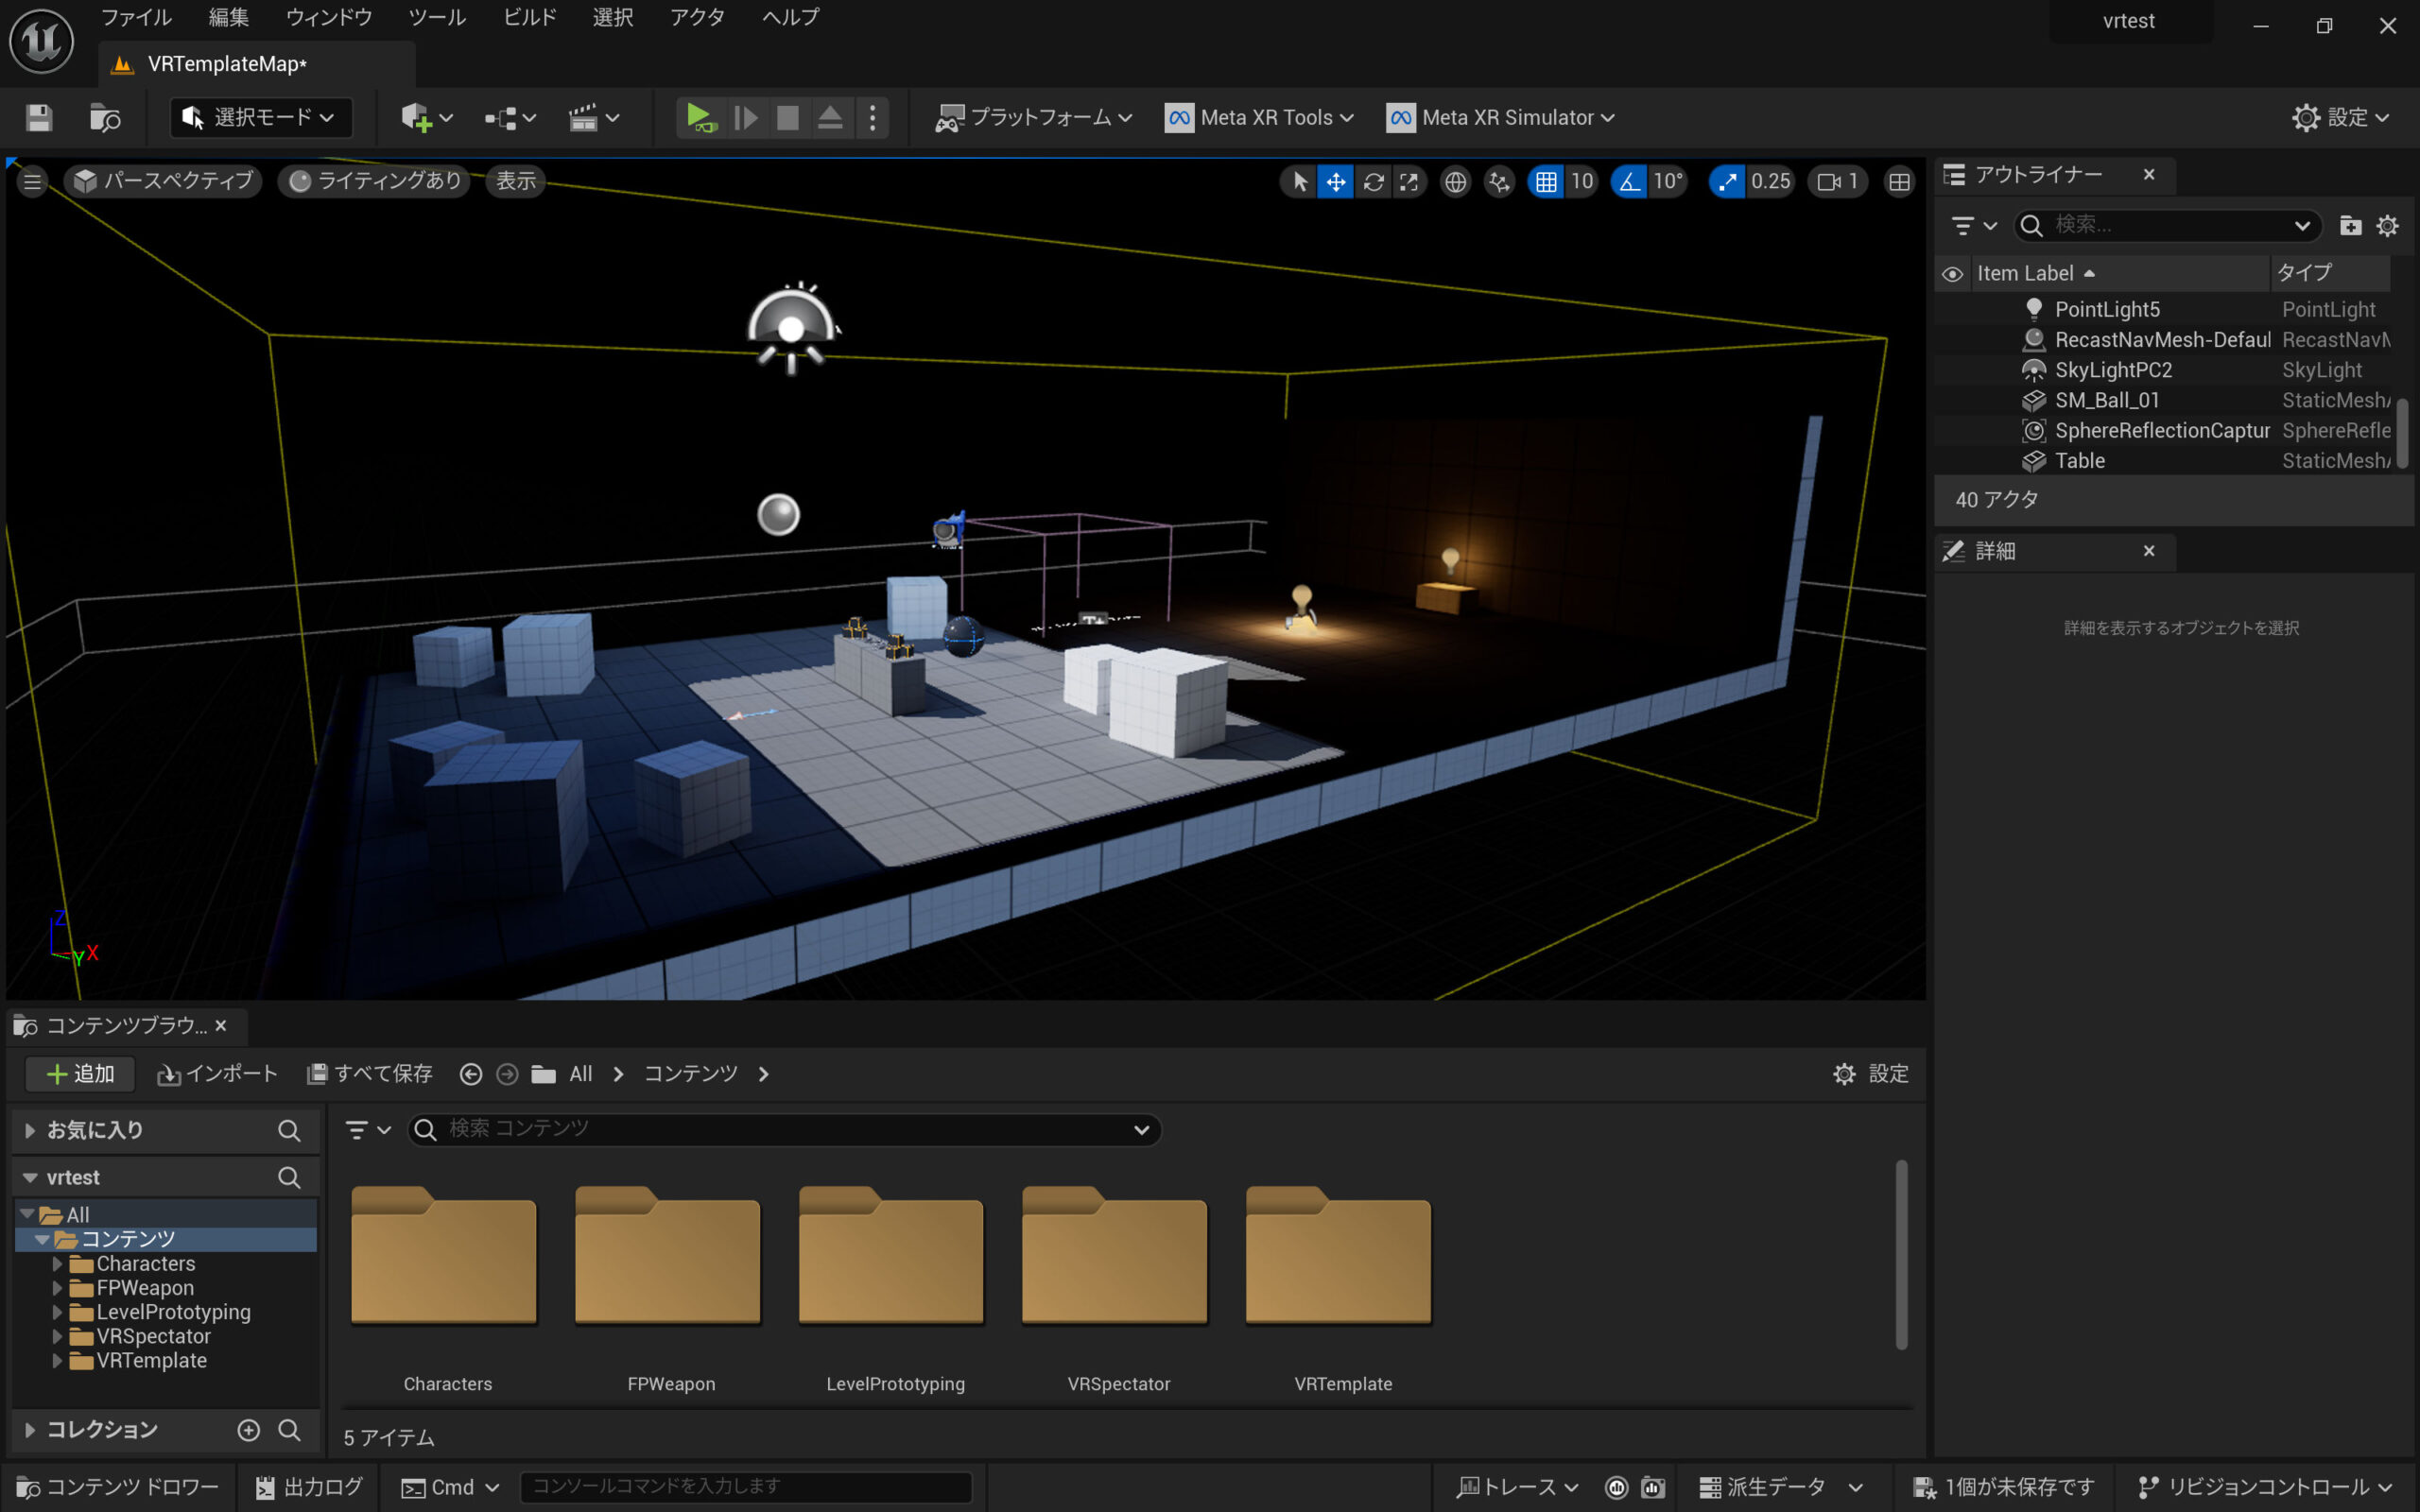
Task: Select the scale transform tool
Action: pos(1409,181)
